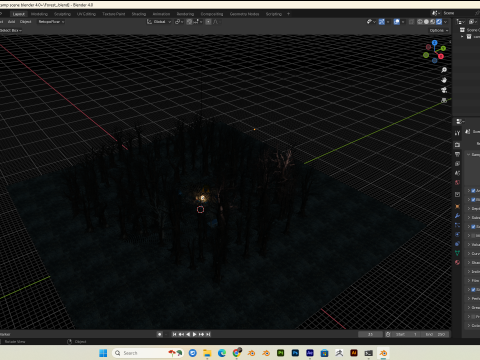Switch to the UV Editing workspace tab
Screen dimensions: 480x360
tap(86, 14)
